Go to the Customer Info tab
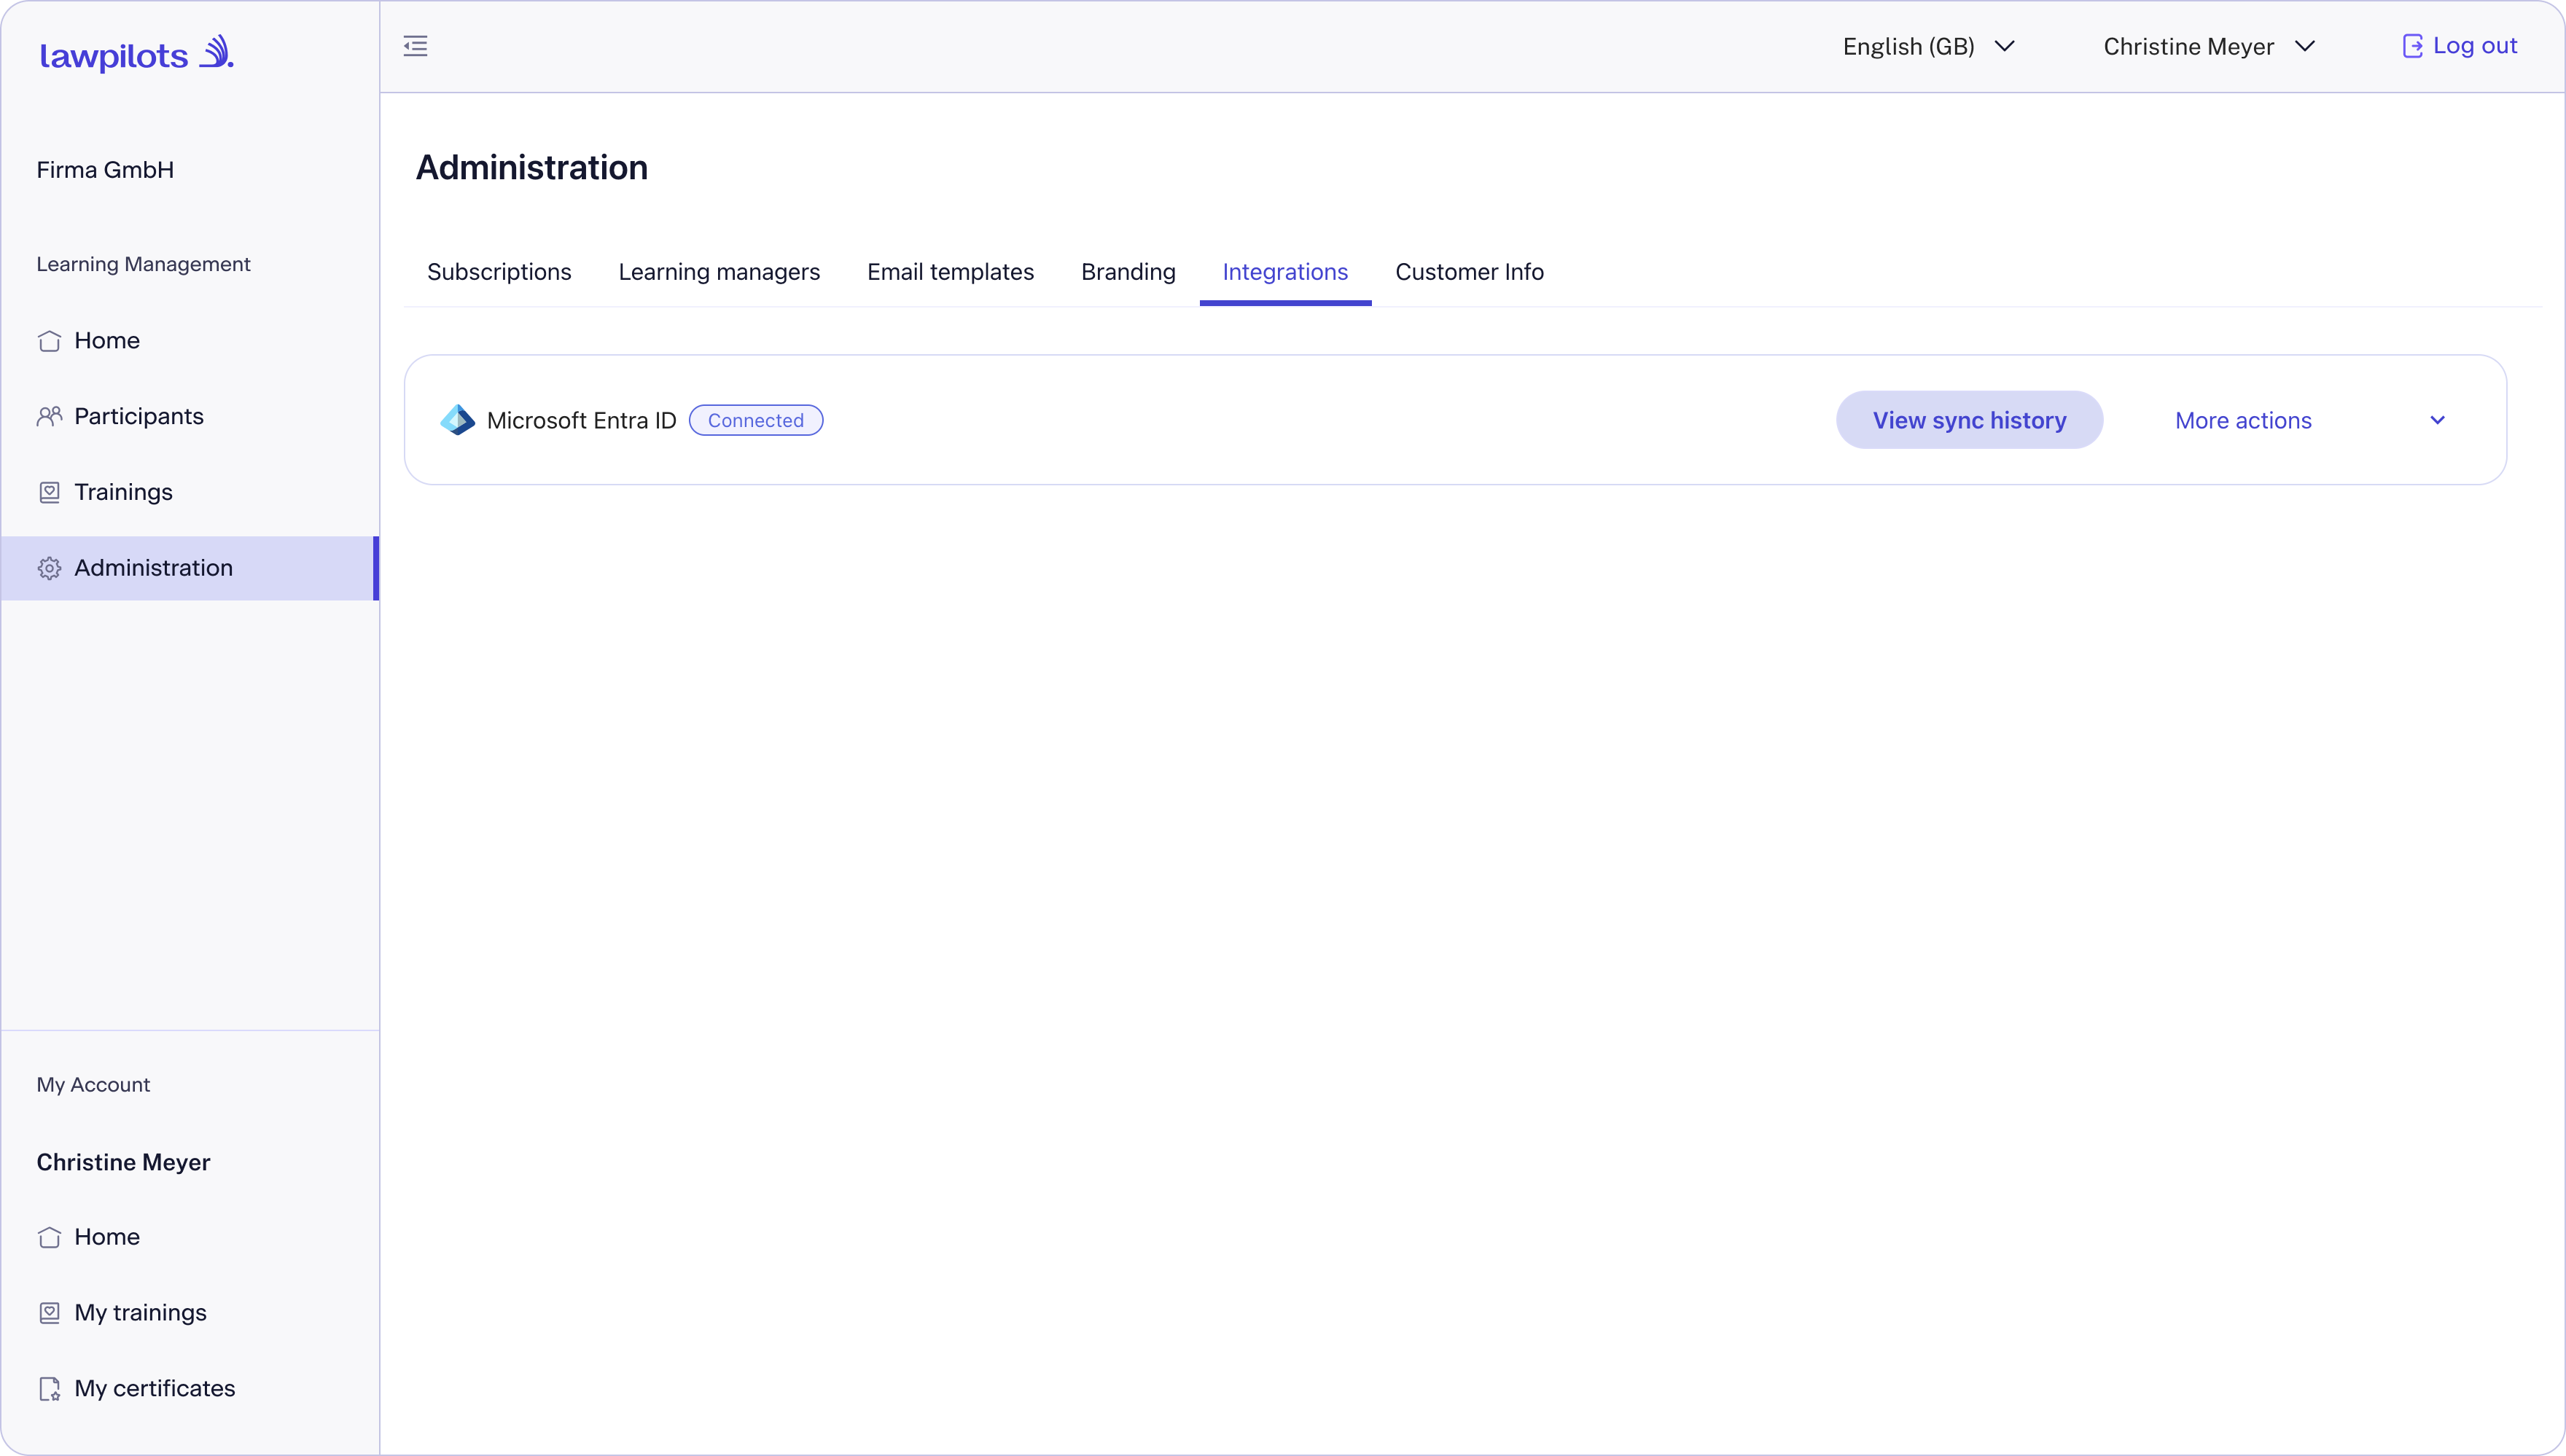Viewport: 2566px width, 1456px height. [1469, 272]
